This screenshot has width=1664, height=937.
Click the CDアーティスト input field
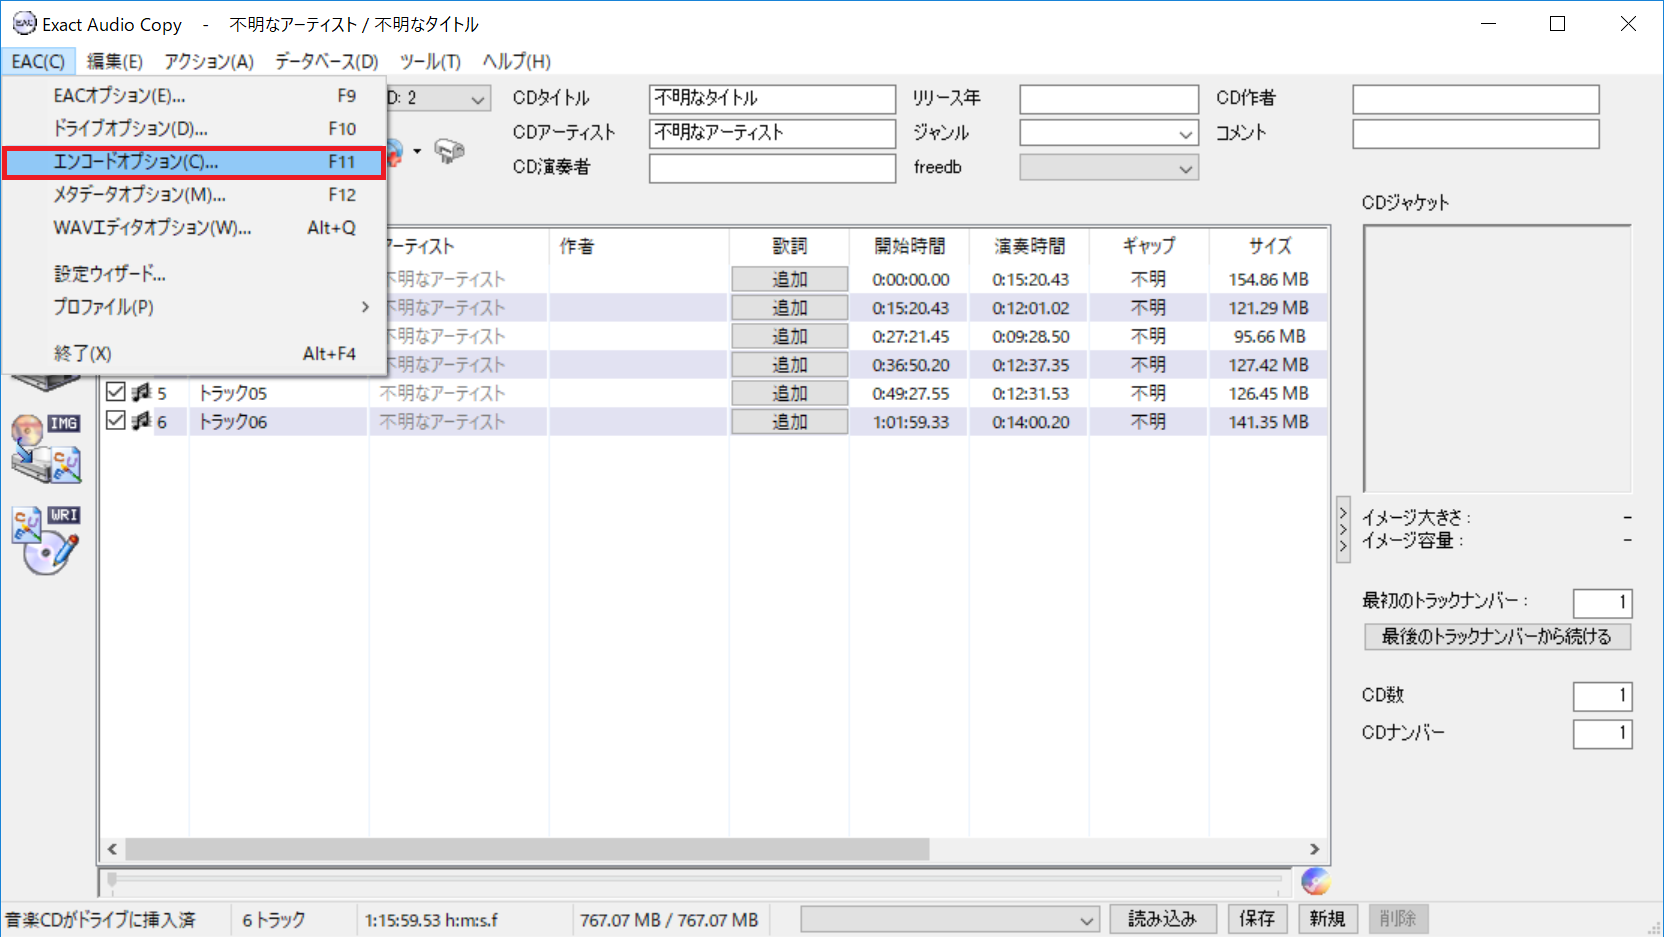coord(772,133)
